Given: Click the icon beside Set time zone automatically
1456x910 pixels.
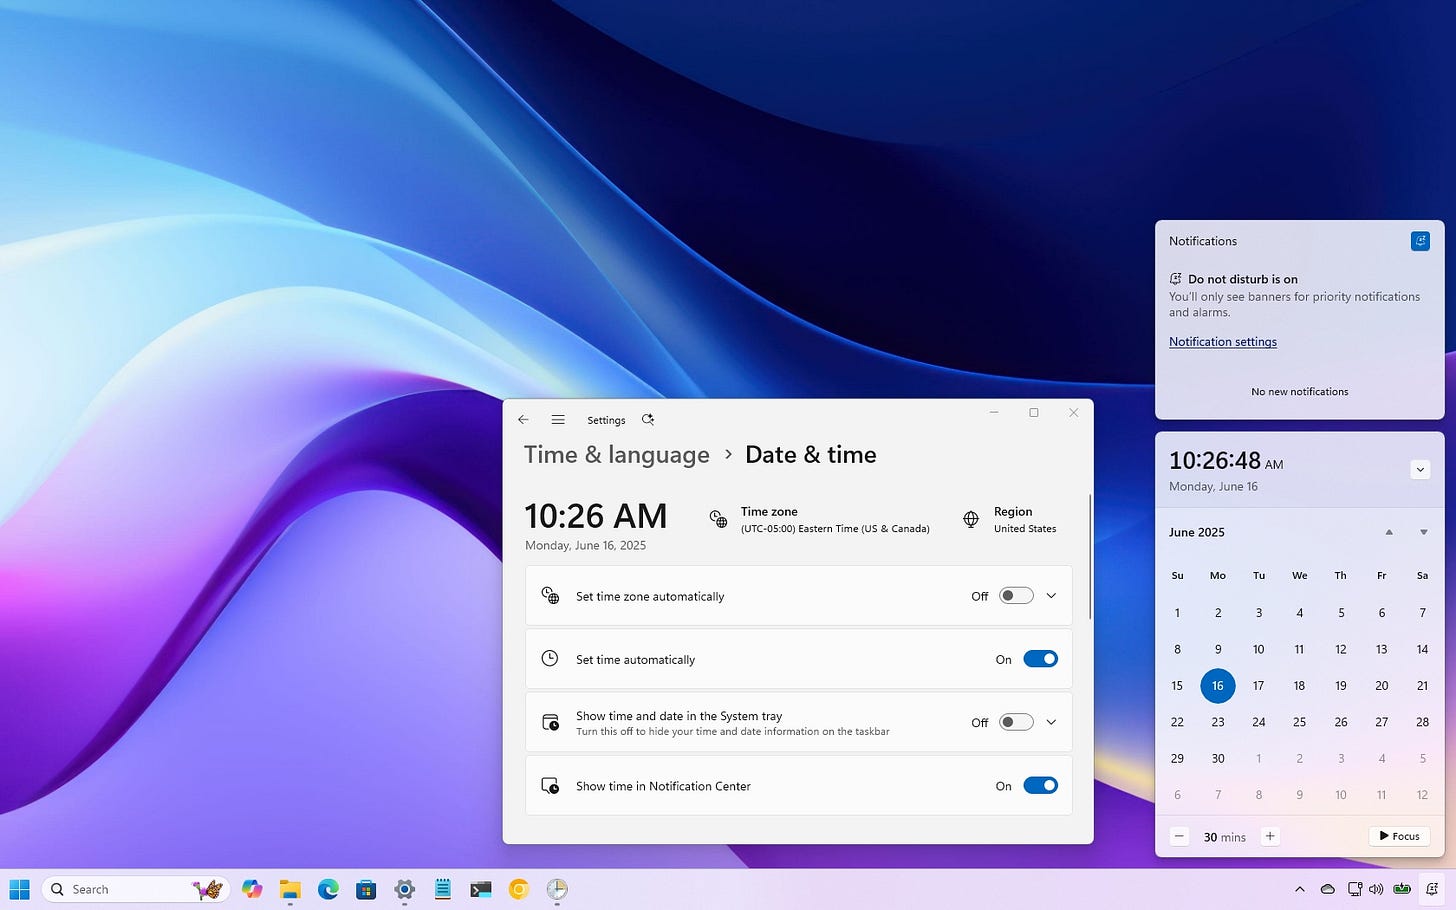Looking at the screenshot, I should [550, 596].
